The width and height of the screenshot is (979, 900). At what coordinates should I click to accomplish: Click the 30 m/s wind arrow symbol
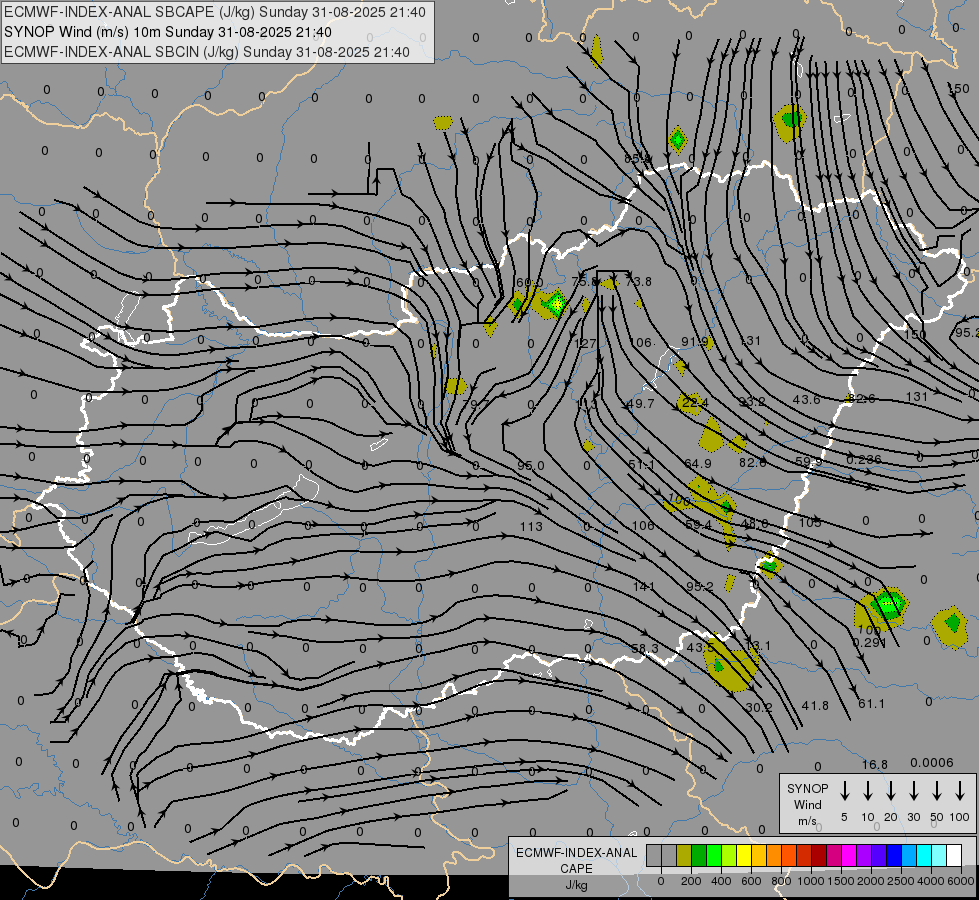(913, 791)
